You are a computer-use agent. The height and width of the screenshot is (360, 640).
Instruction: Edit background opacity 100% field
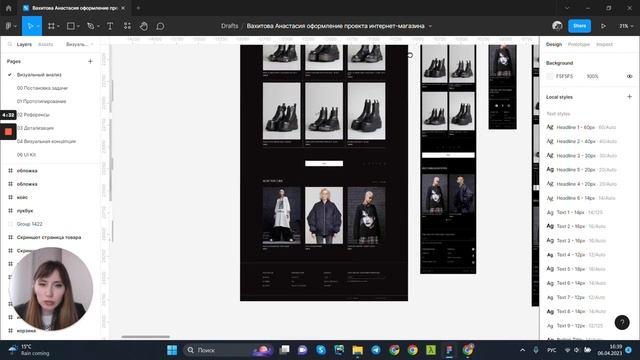[592, 76]
